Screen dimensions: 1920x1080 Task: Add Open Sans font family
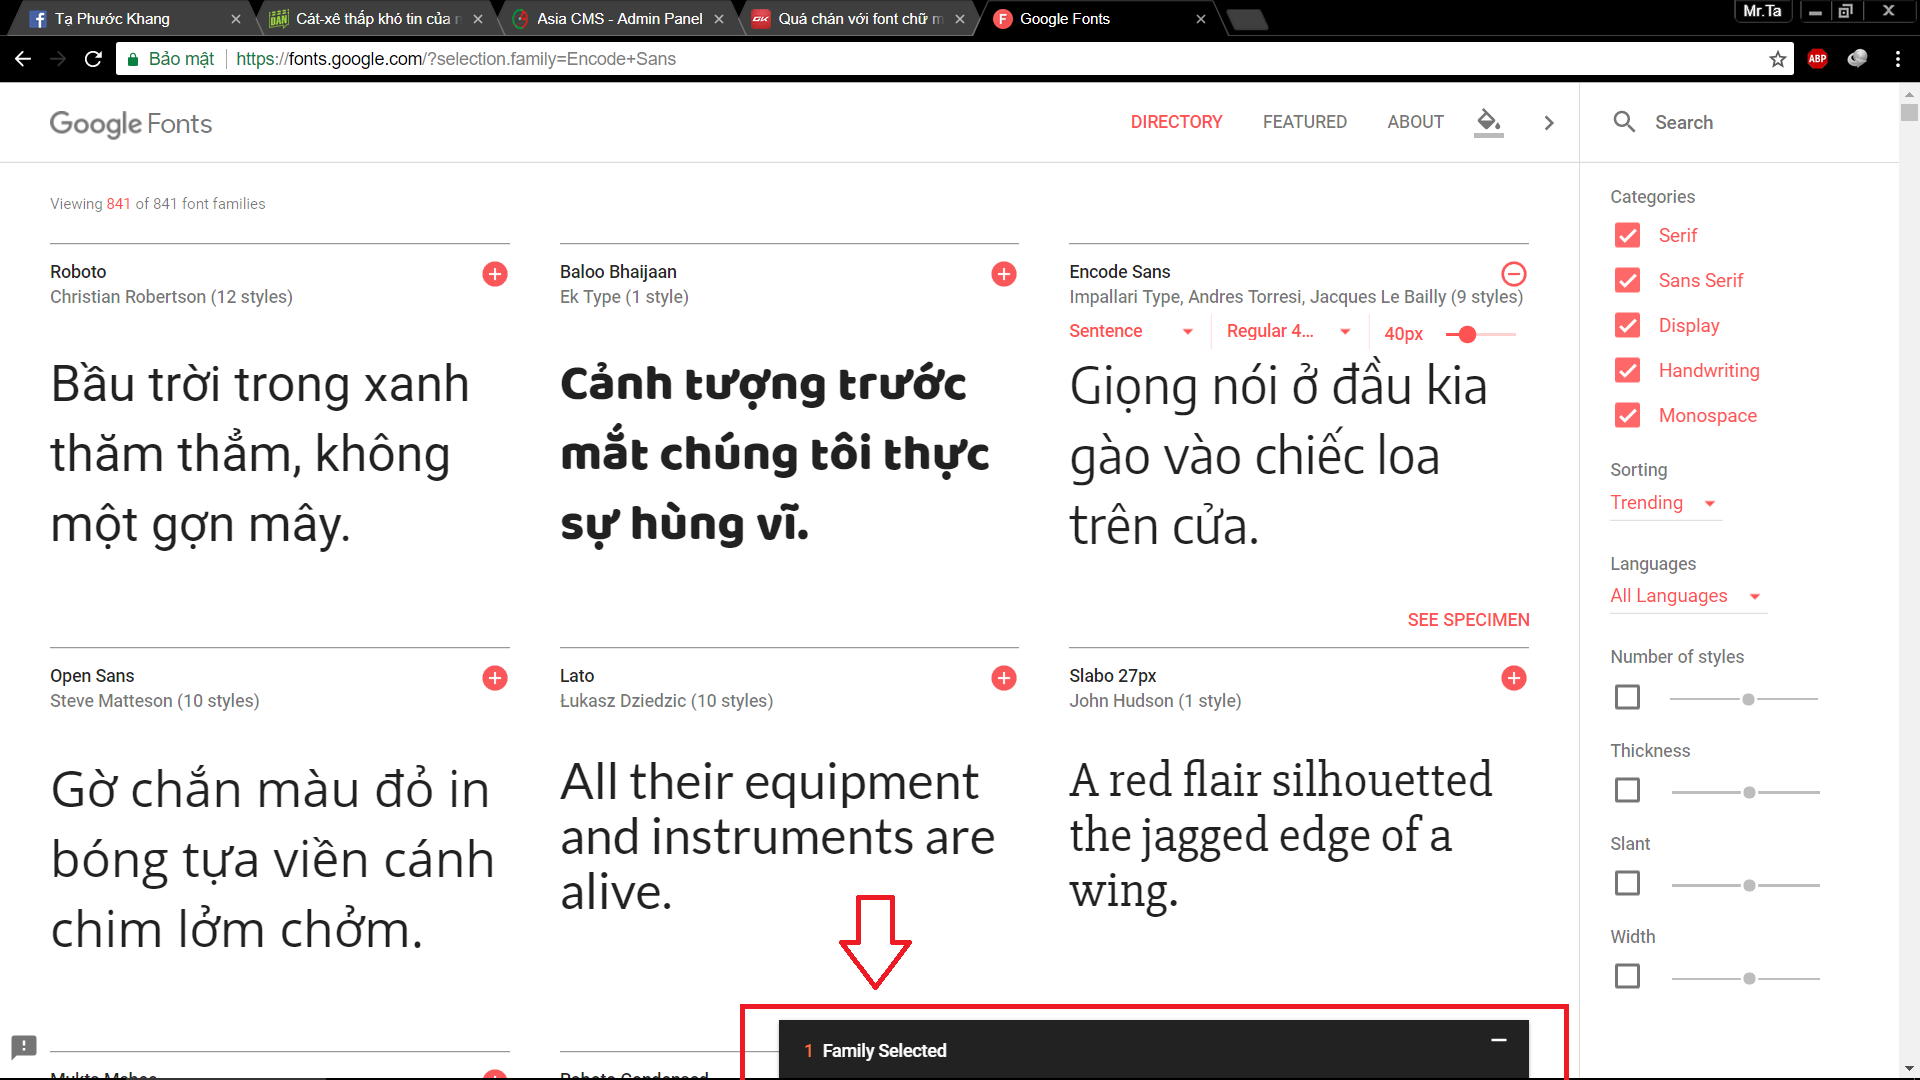(x=495, y=678)
